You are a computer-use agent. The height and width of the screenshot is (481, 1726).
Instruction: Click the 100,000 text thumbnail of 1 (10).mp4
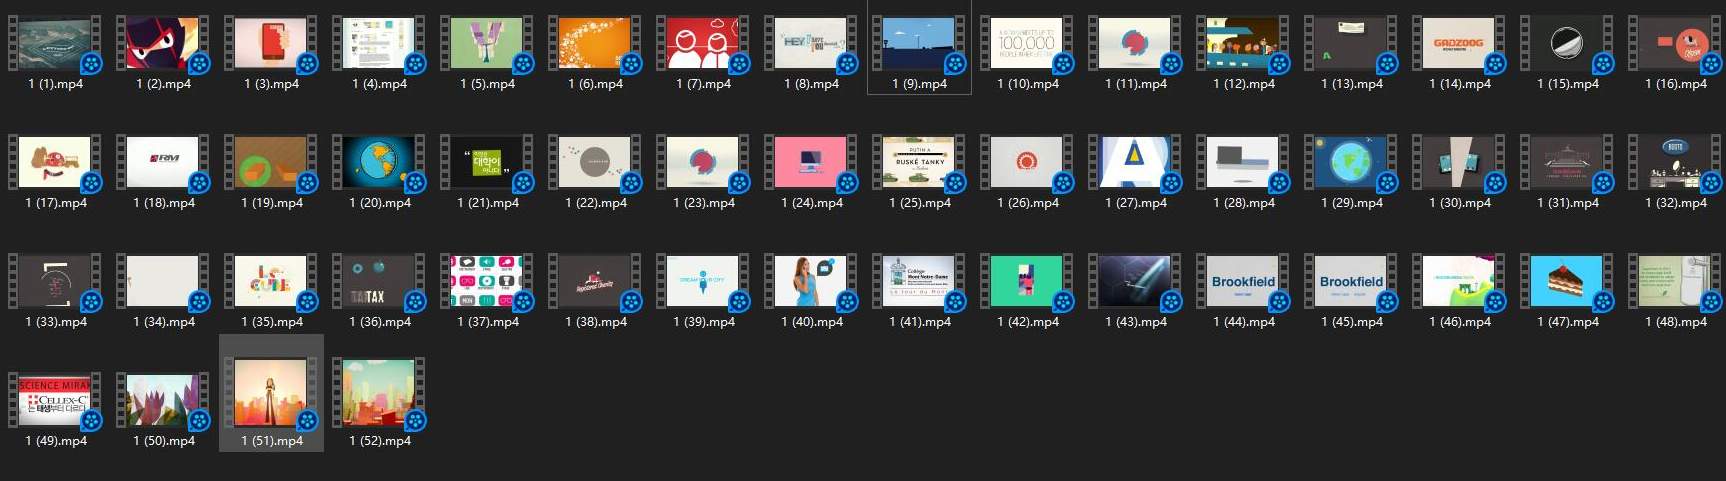click(1026, 43)
